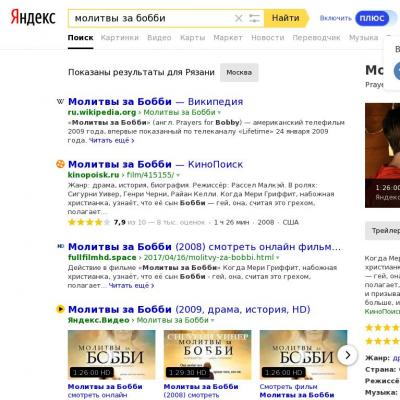Open the Переводчик tab
This screenshot has height=400, width=400.
(x=316, y=38)
